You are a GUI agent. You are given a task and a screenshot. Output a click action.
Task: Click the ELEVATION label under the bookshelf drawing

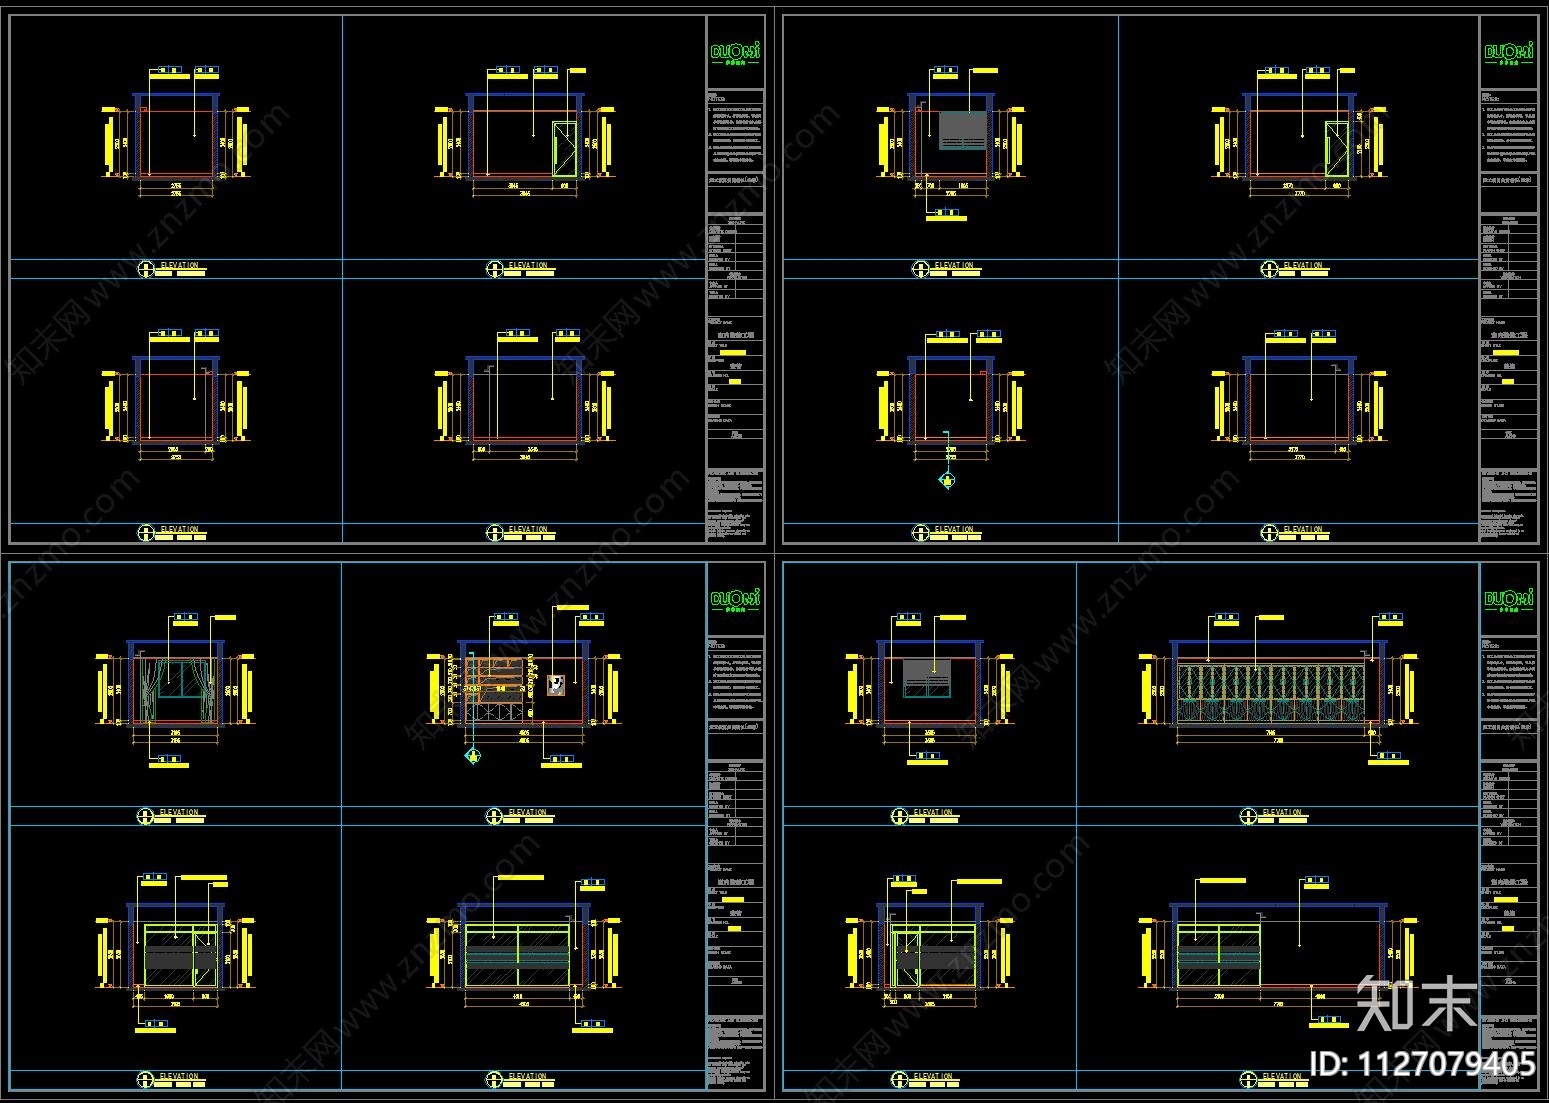527,813
